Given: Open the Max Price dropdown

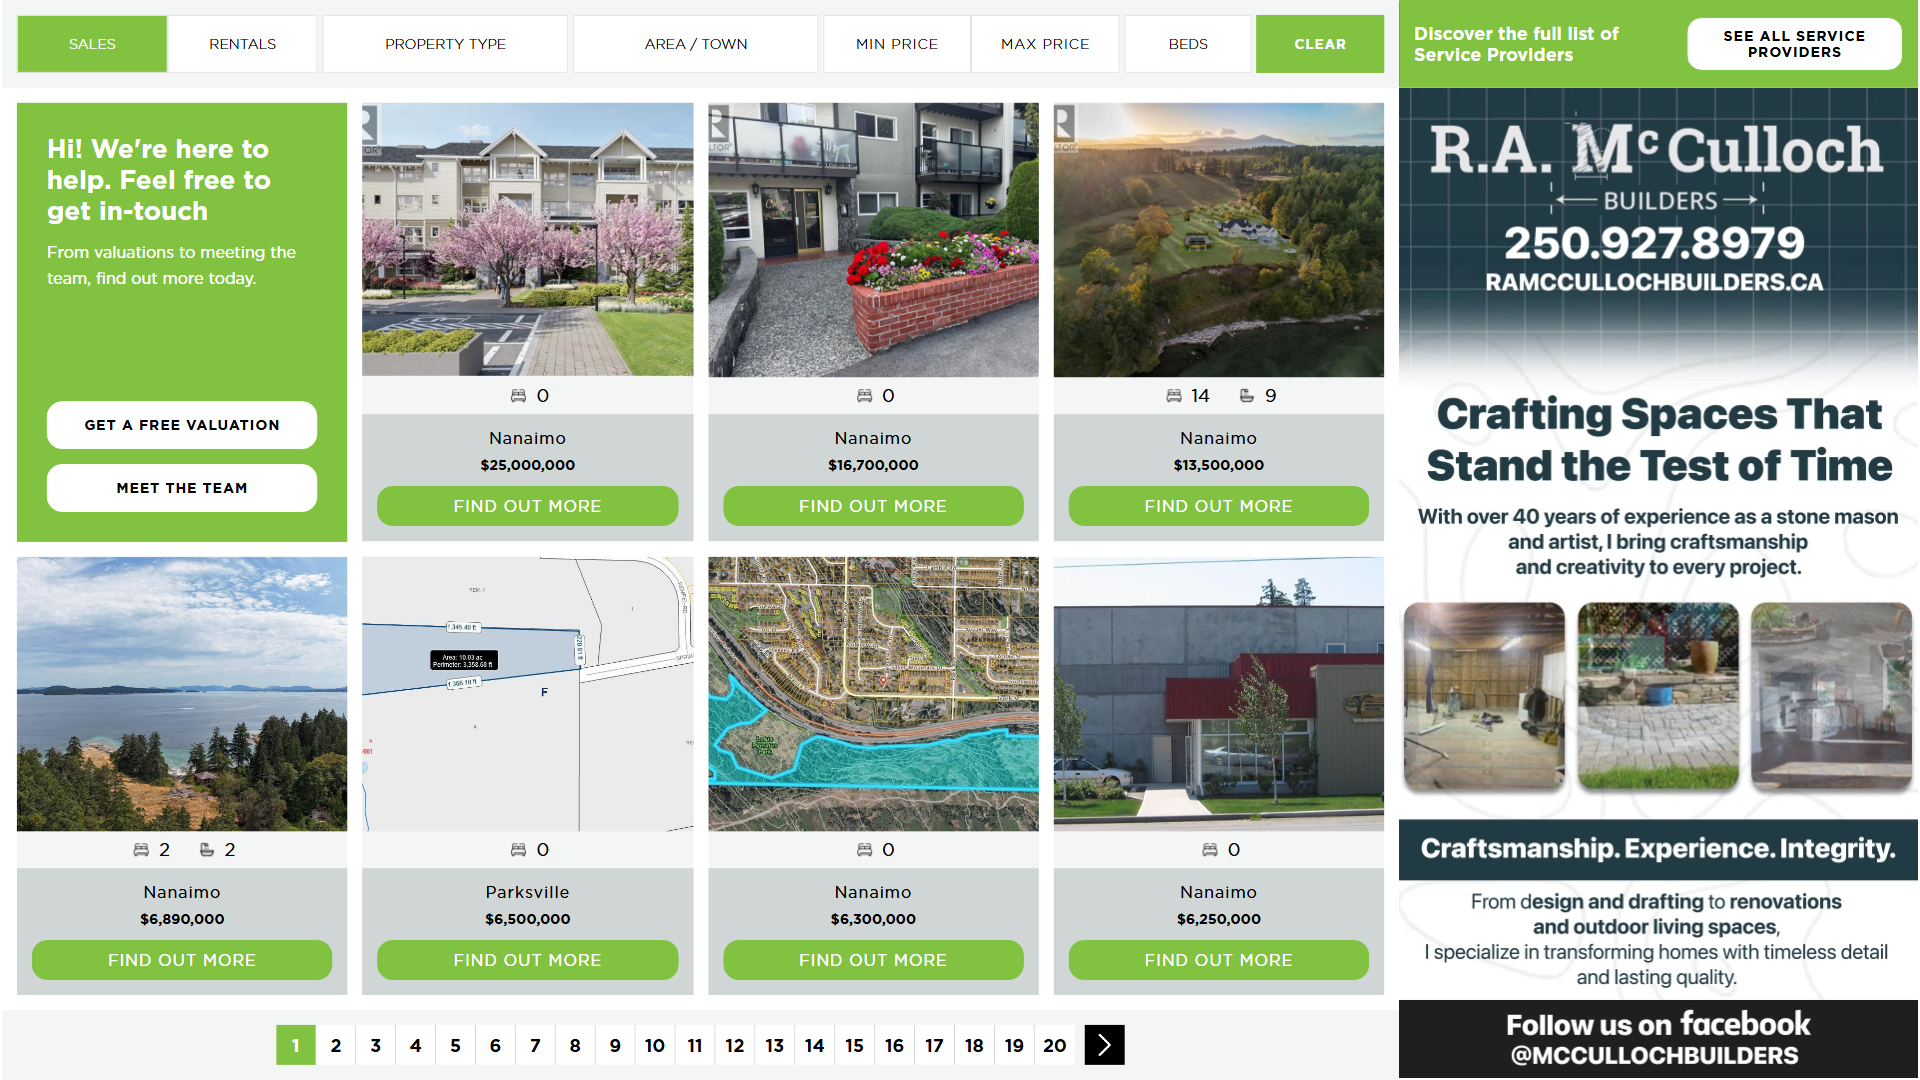Looking at the screenshot, I should (1045, 44).
